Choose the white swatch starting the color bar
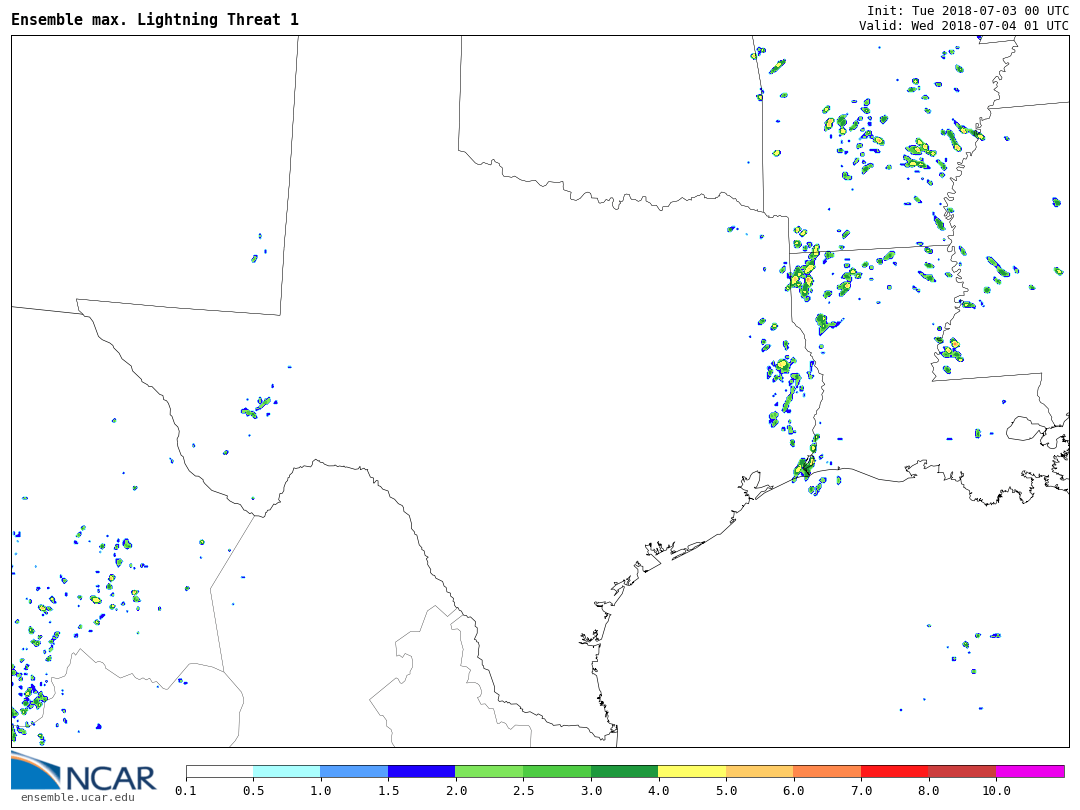 220,771
